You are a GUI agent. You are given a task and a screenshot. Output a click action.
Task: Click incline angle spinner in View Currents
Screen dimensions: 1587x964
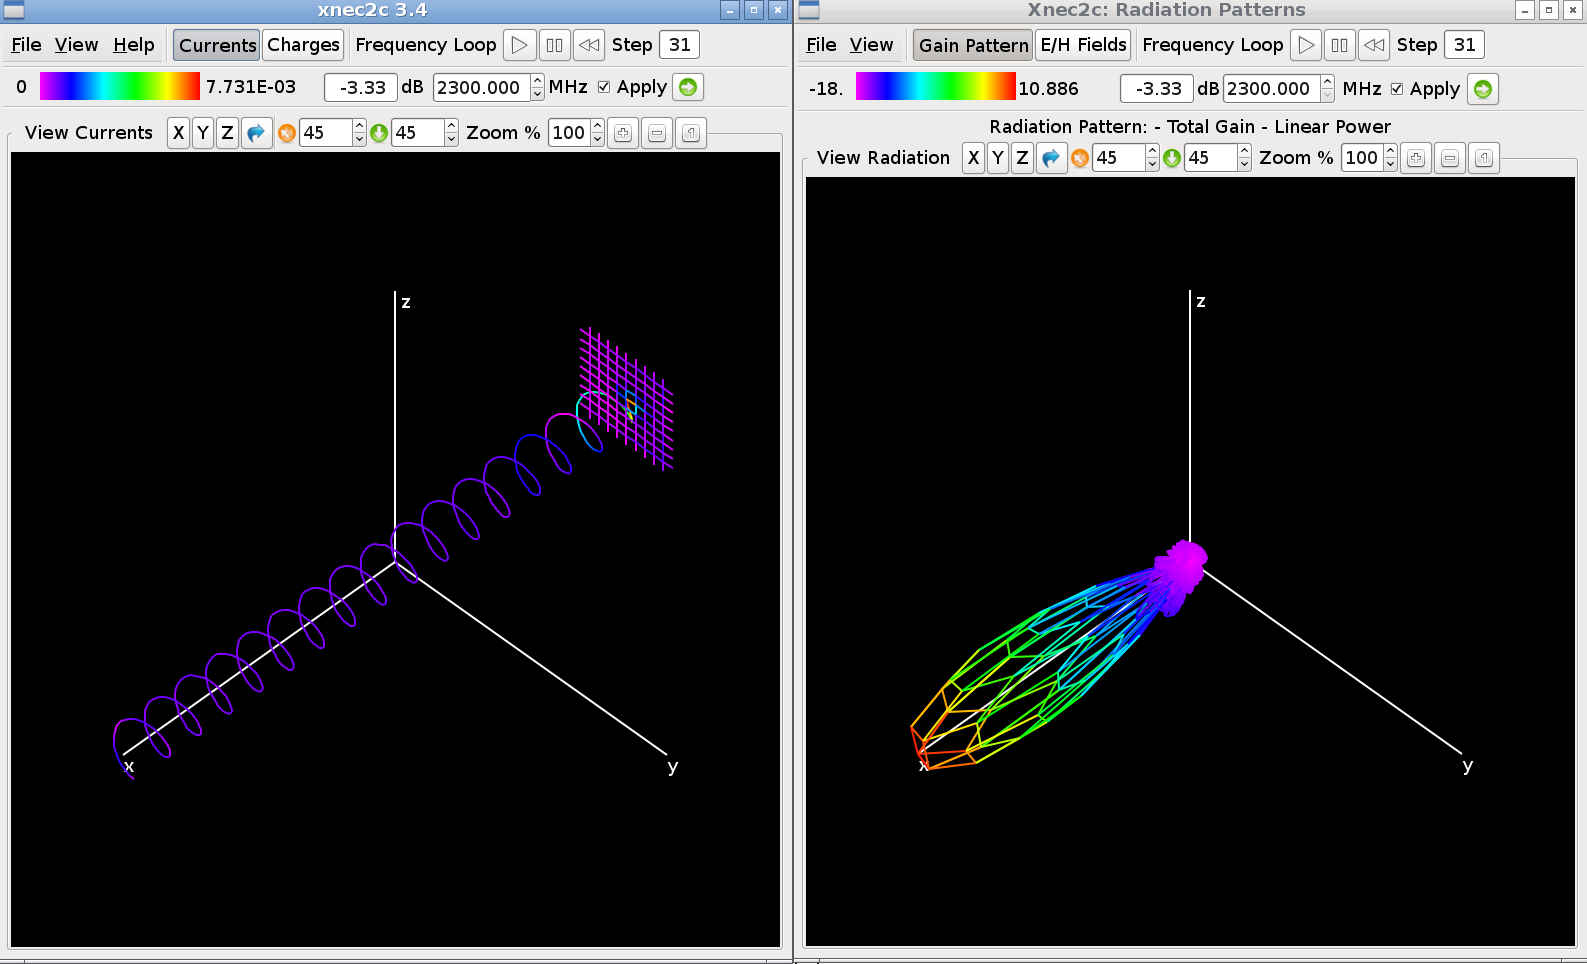pyautogui.click(x=425, y=133)
